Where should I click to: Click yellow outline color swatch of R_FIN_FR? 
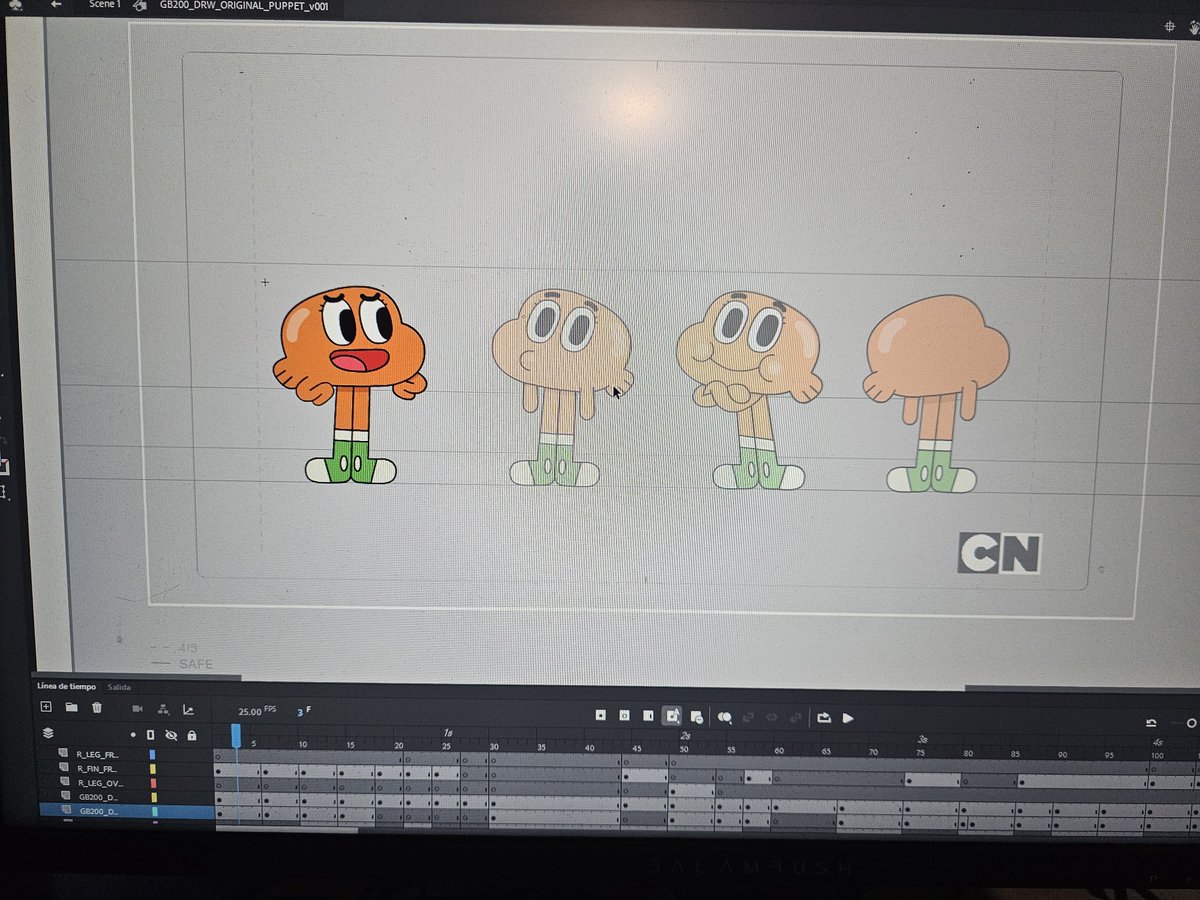(153, 769)
